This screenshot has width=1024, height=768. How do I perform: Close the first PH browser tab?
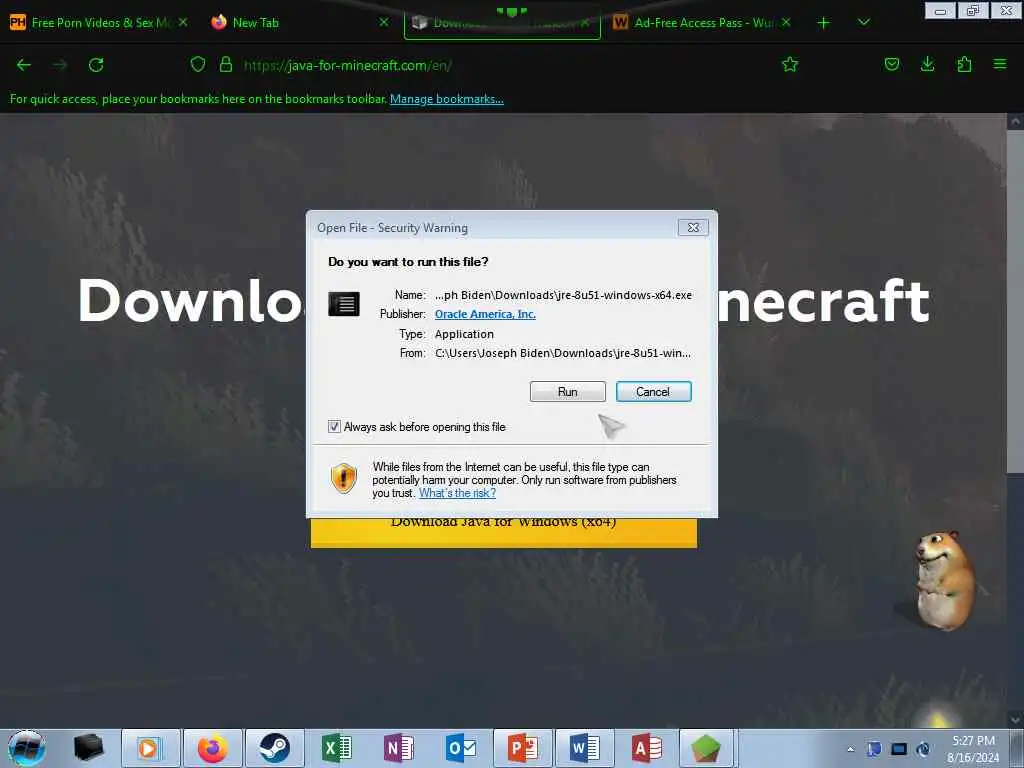click(183, 22)
